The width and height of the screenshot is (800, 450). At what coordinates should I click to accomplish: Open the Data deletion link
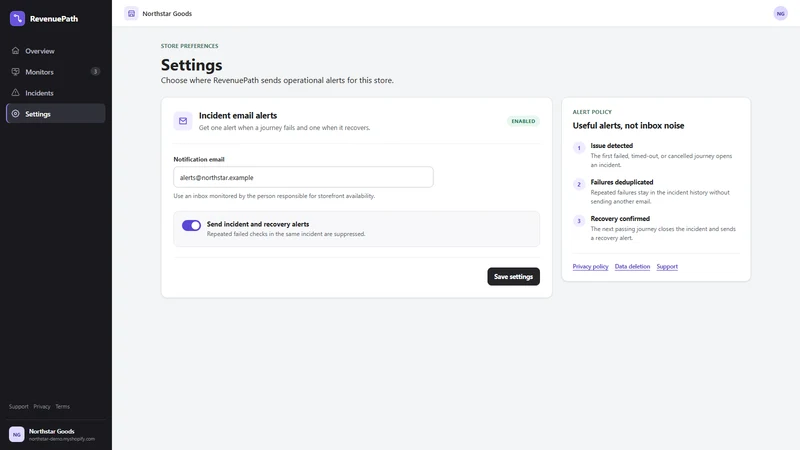tap(632, 266)
